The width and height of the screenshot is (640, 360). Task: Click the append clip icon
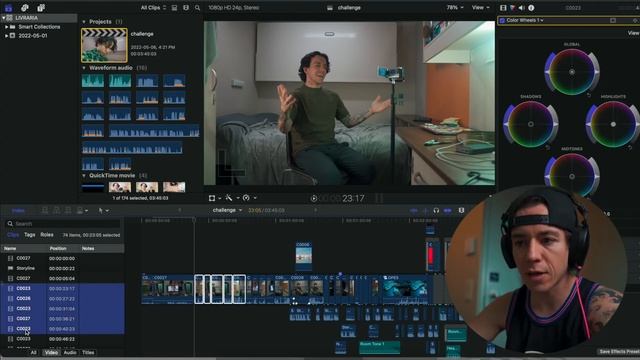(x=68, y=210)
